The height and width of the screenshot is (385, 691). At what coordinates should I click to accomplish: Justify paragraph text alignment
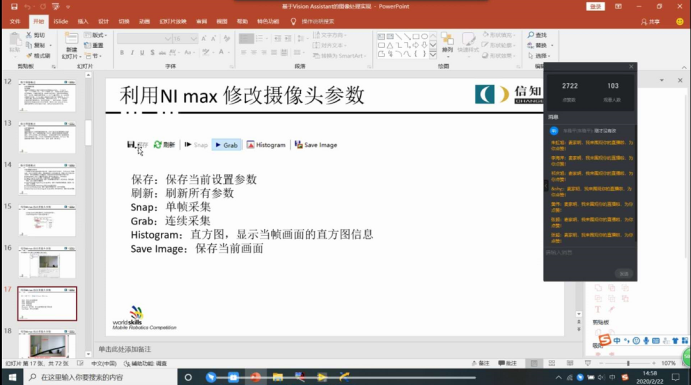click(274, 52)
